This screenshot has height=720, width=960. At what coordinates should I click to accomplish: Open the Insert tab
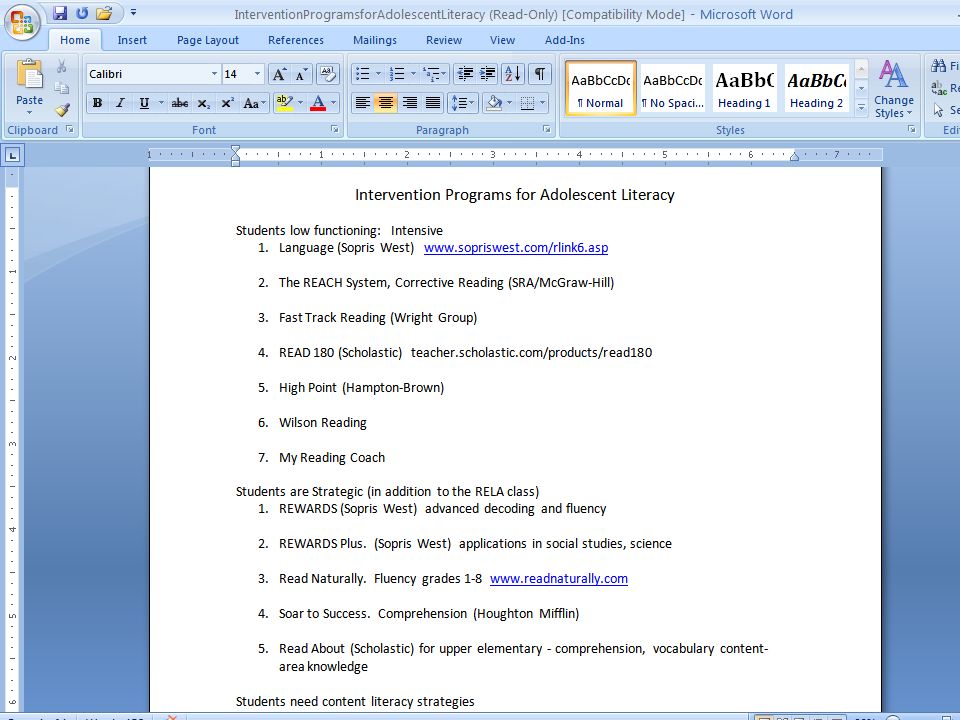tap(132, 40)
